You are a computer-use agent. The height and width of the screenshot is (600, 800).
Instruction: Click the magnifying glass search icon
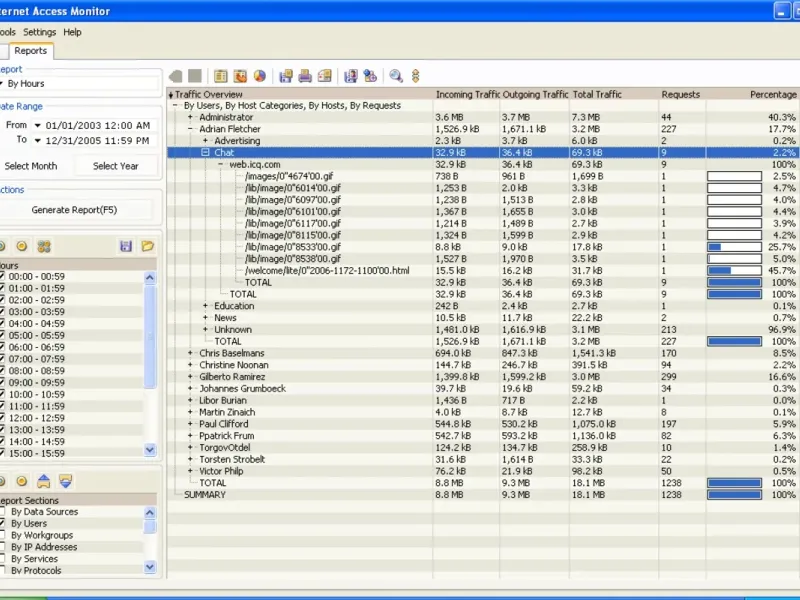(x=396, y=75)
